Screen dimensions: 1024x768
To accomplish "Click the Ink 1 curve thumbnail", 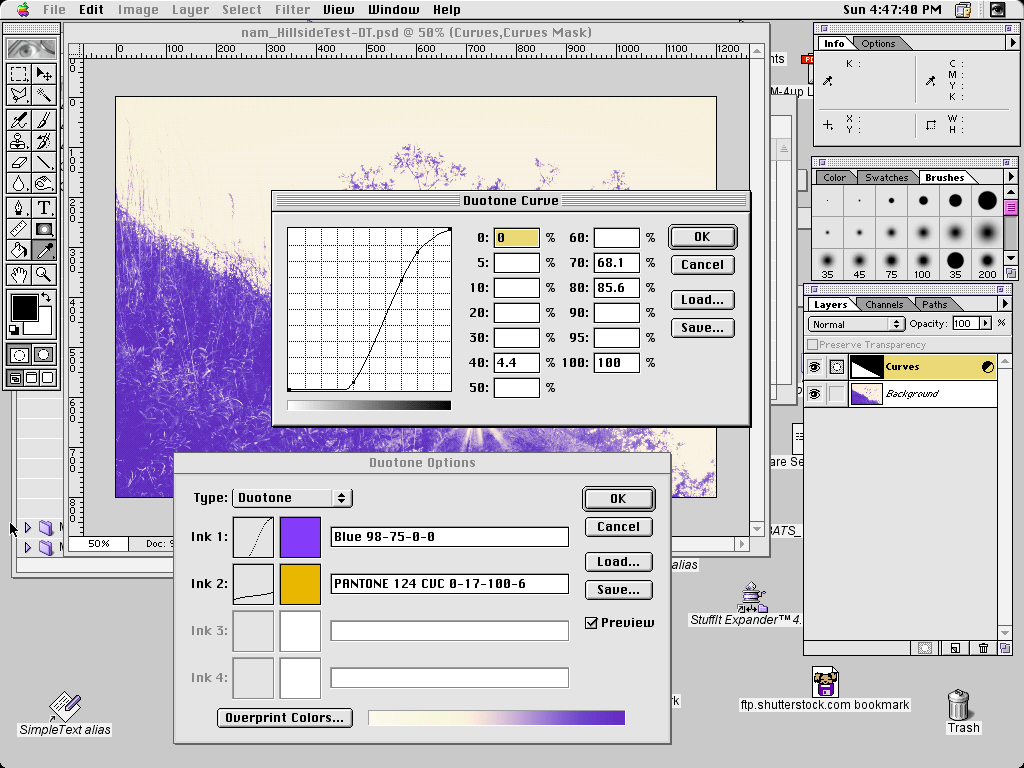I will click(x=253, y=537).
